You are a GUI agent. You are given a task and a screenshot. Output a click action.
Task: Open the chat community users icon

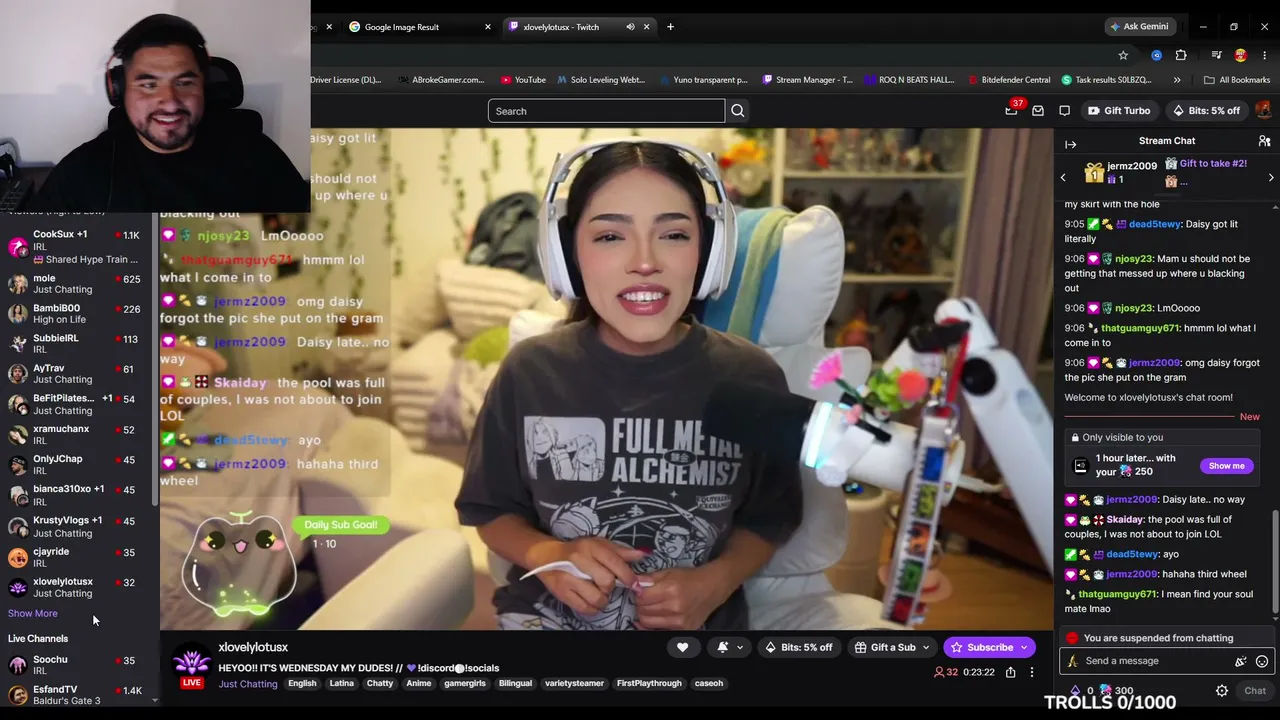(x=1264, y=141)
